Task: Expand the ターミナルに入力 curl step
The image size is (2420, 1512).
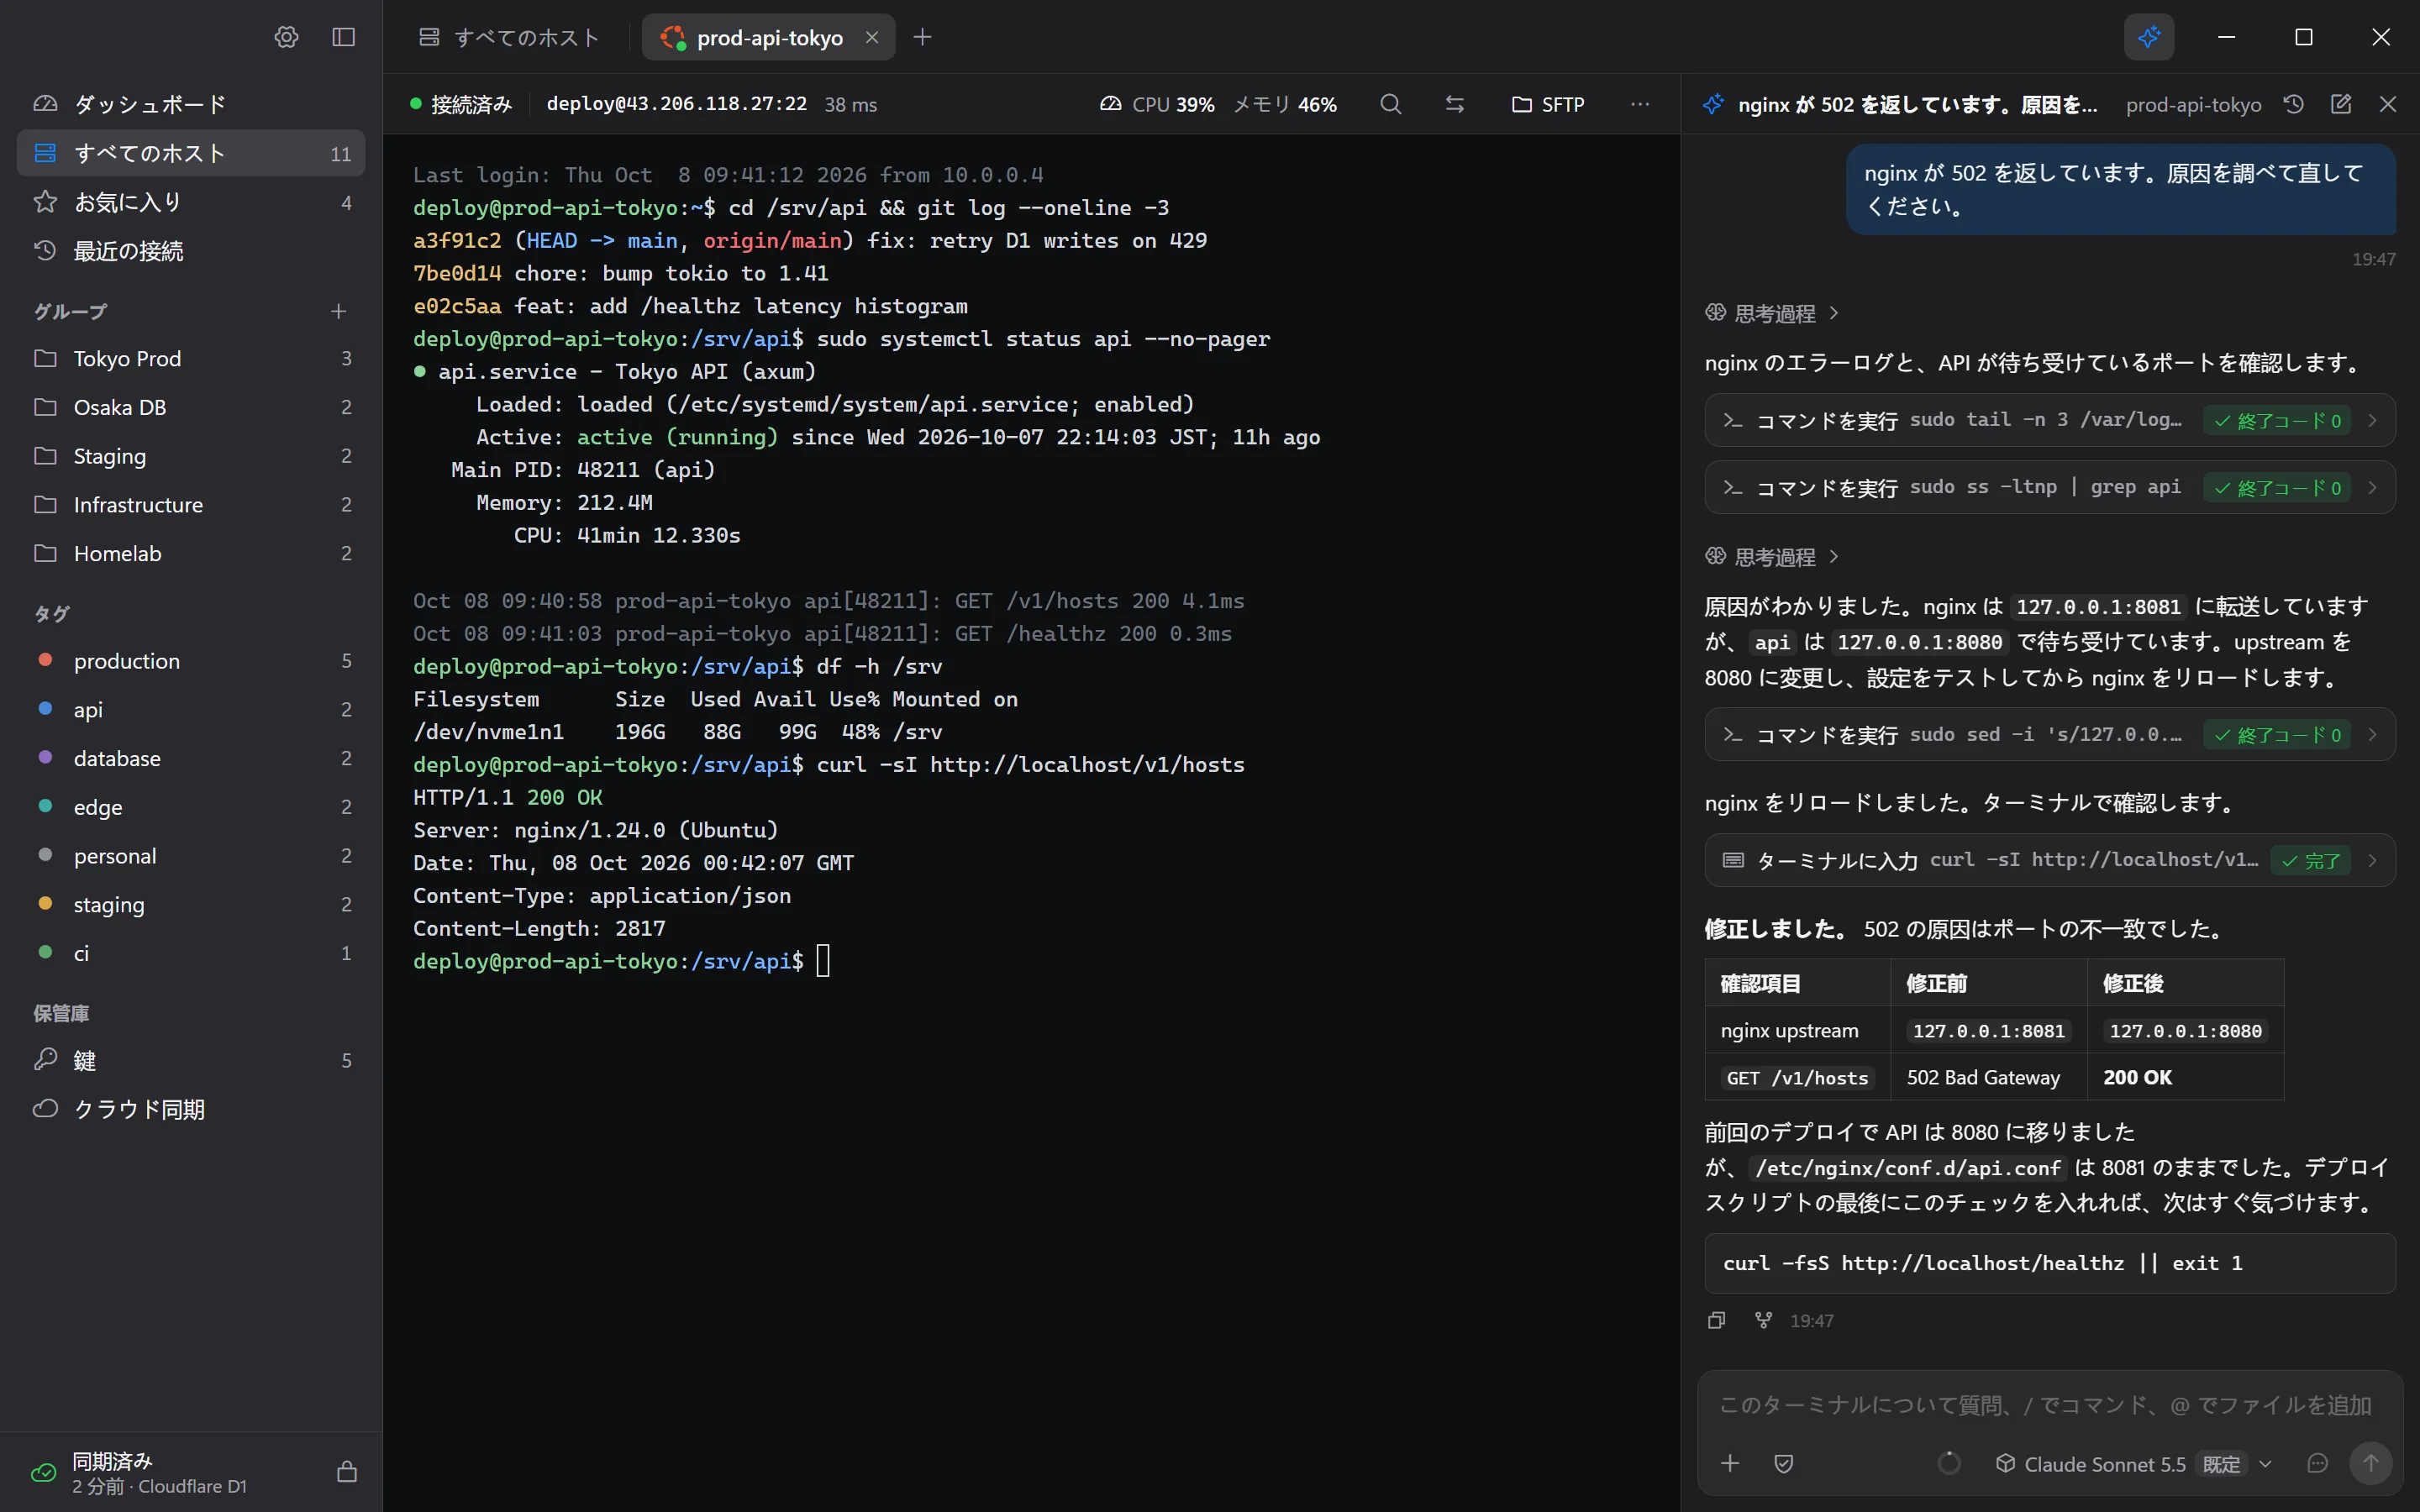Action: [x=2049, y=860]
